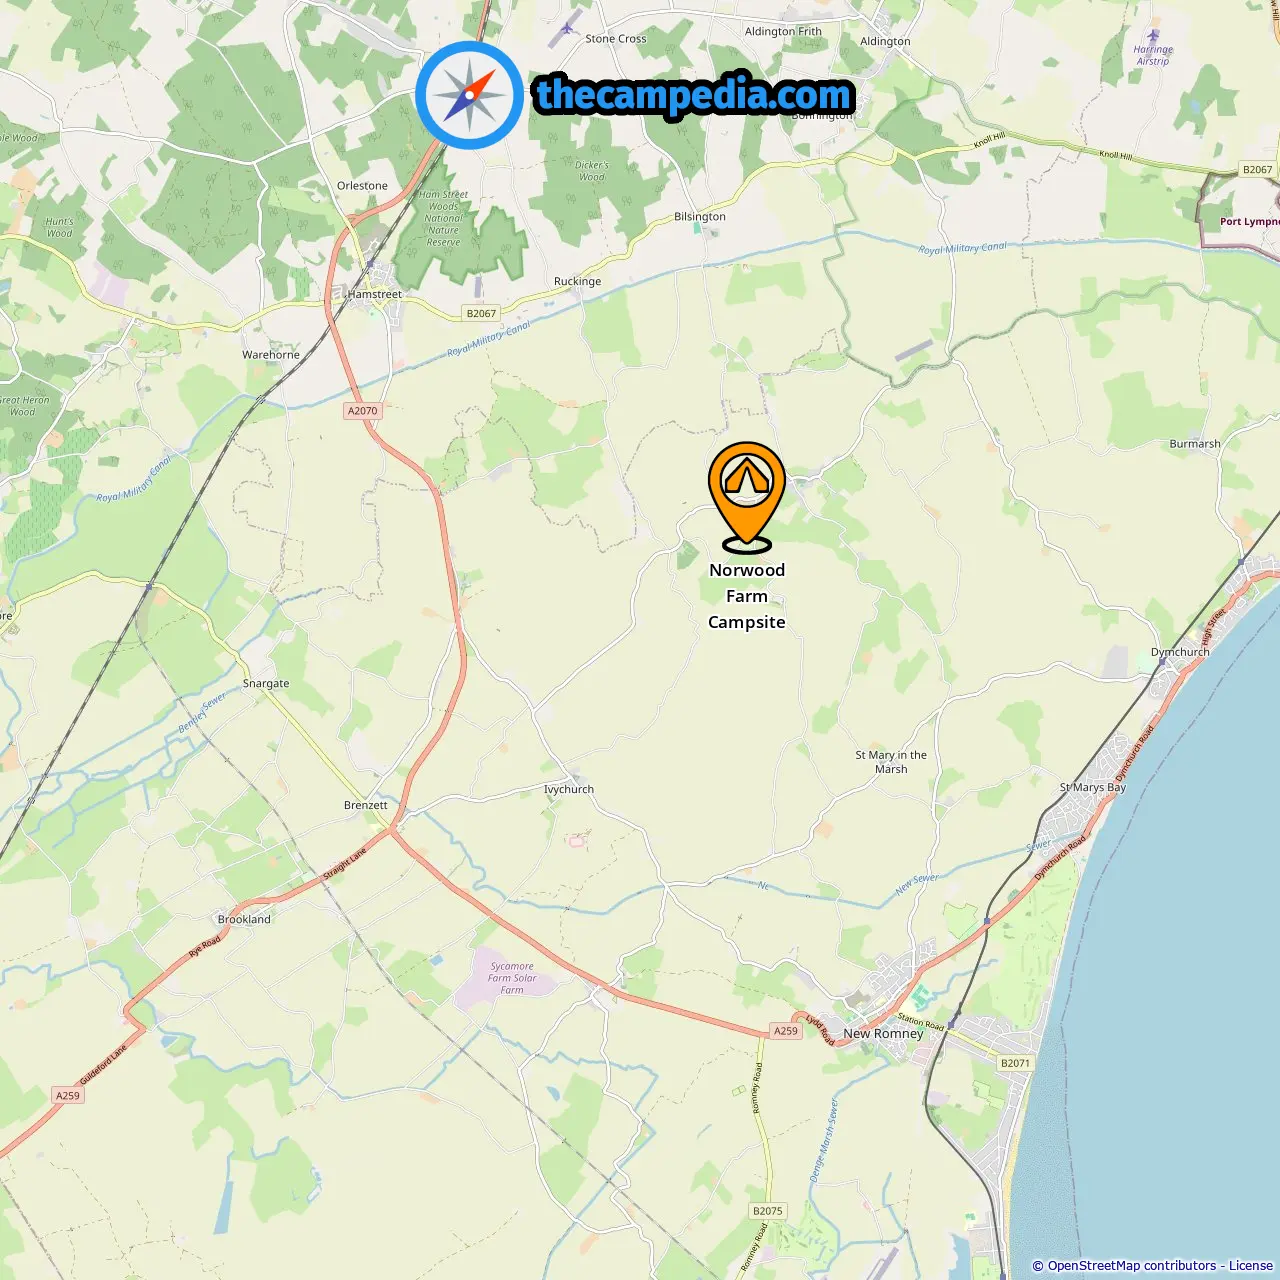Click the orange campsite tent marker pin

[x=747, y=497]
